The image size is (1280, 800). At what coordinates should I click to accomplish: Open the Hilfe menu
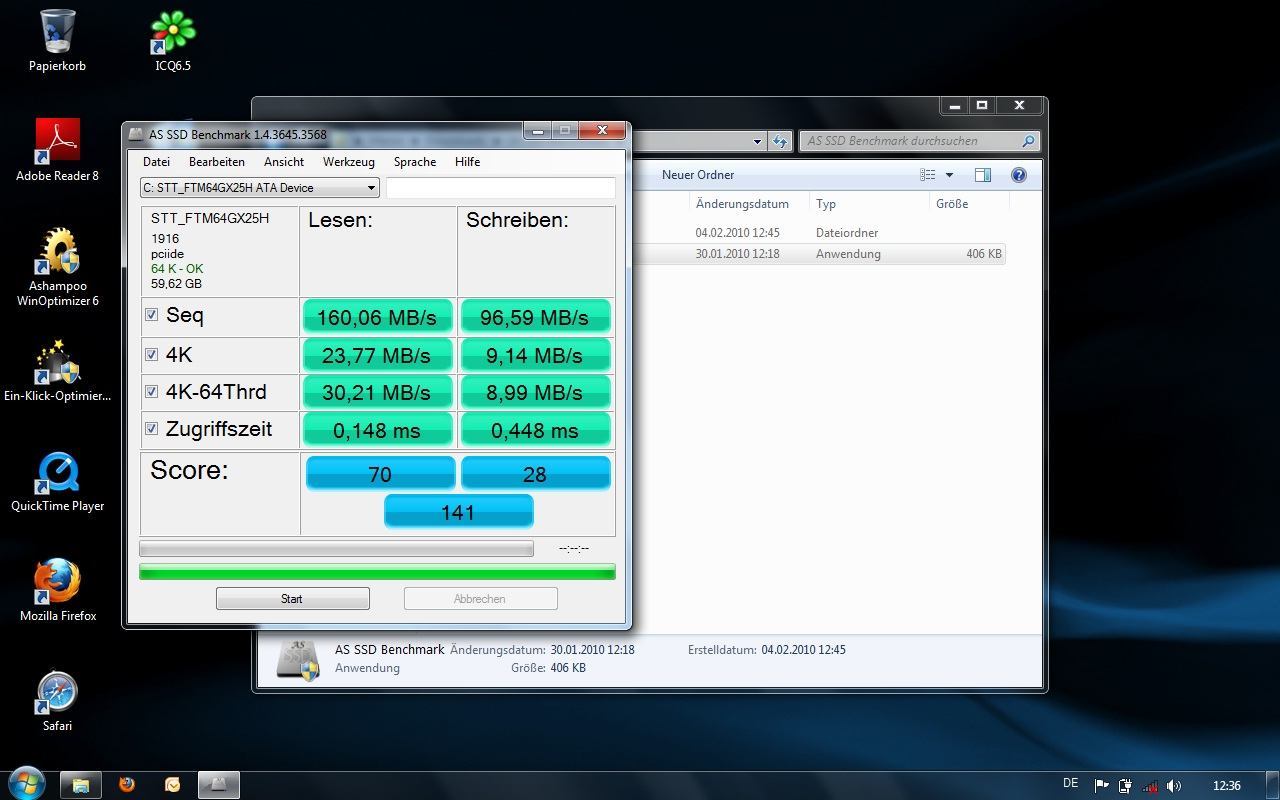tap(467, 162)
